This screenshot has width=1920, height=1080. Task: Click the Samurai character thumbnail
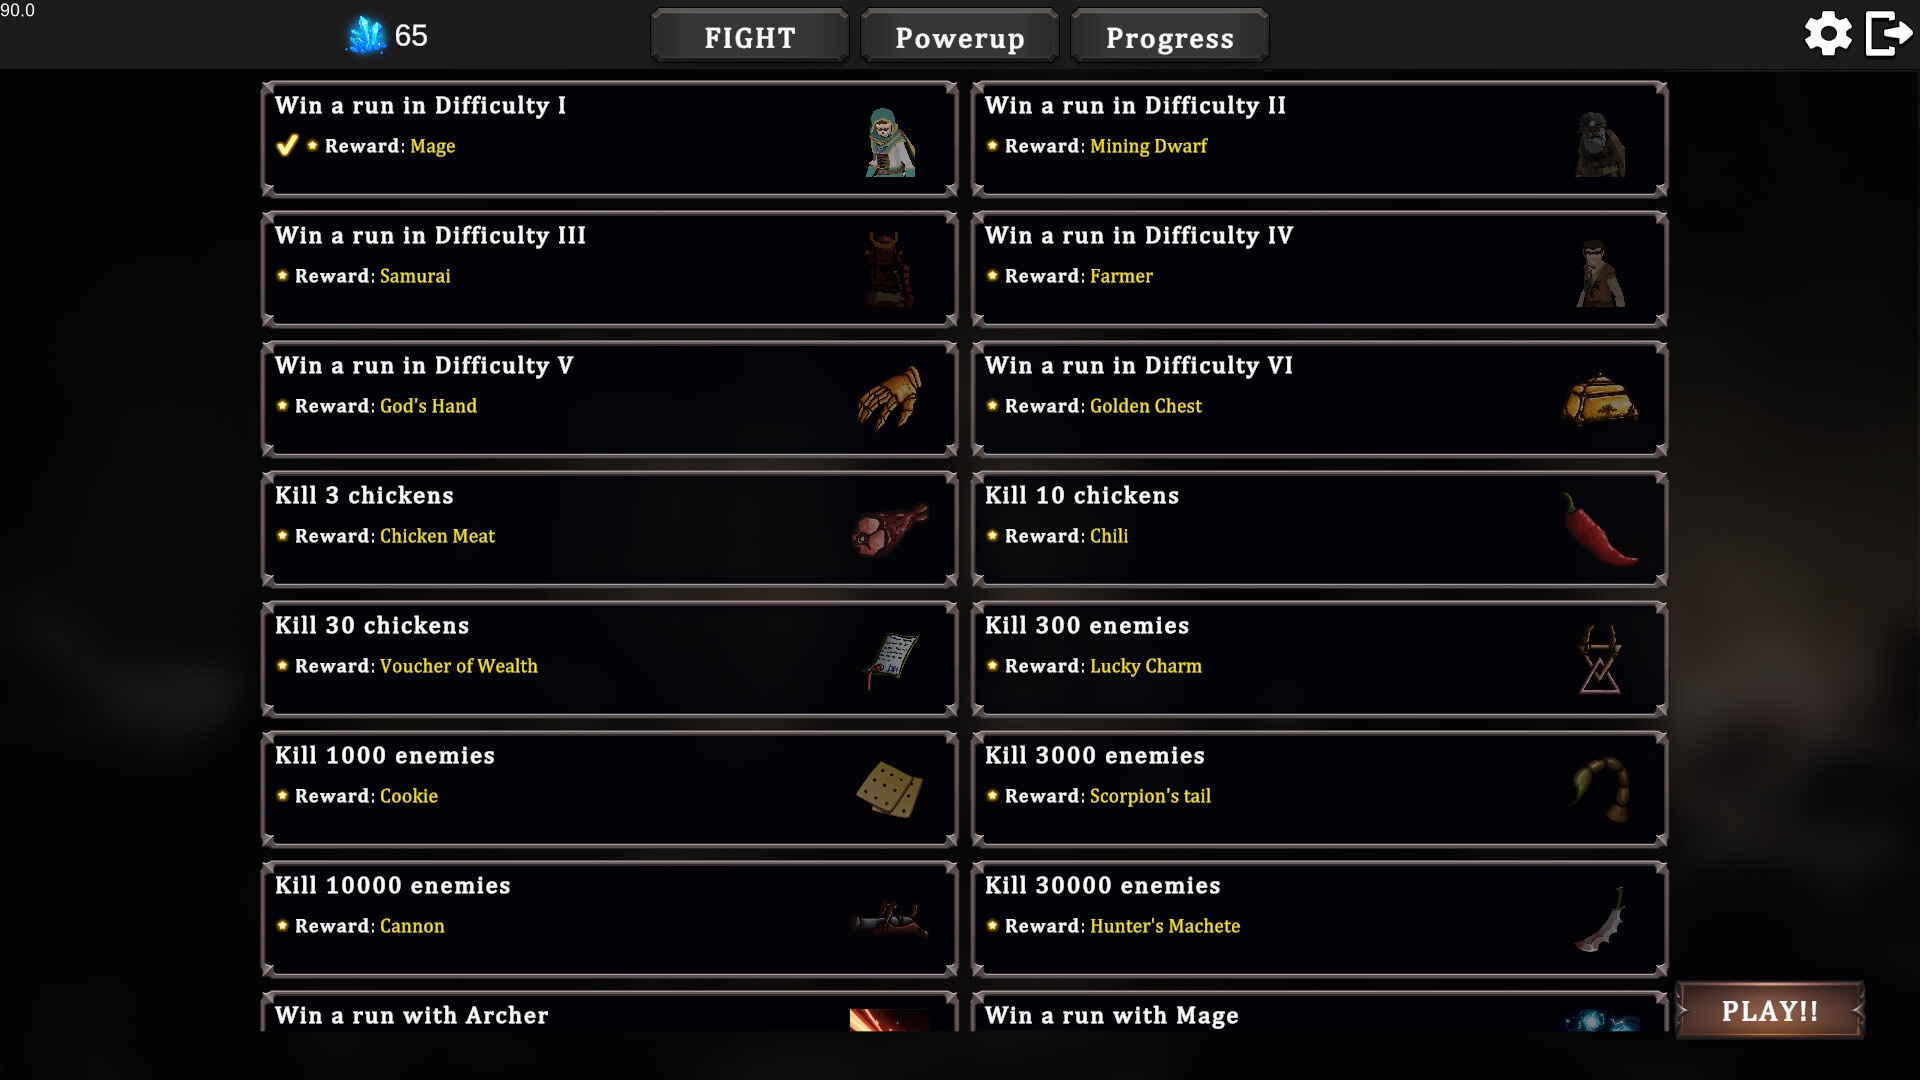click(x=889, y=269)
